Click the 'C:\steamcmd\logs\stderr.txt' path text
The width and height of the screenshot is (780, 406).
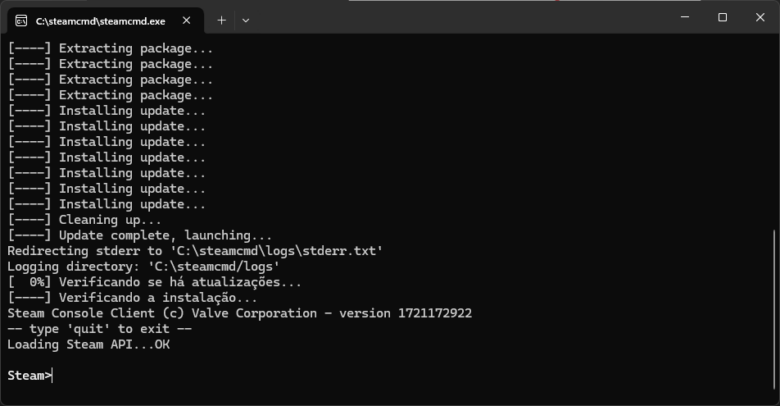(277, 251)
